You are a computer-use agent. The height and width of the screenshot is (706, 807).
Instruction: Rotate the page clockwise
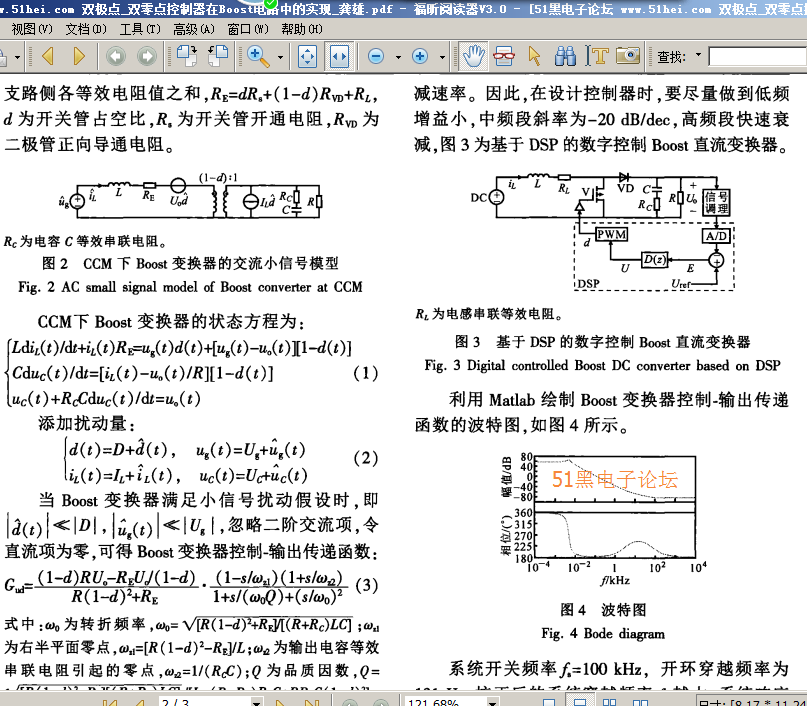(187, 56)
